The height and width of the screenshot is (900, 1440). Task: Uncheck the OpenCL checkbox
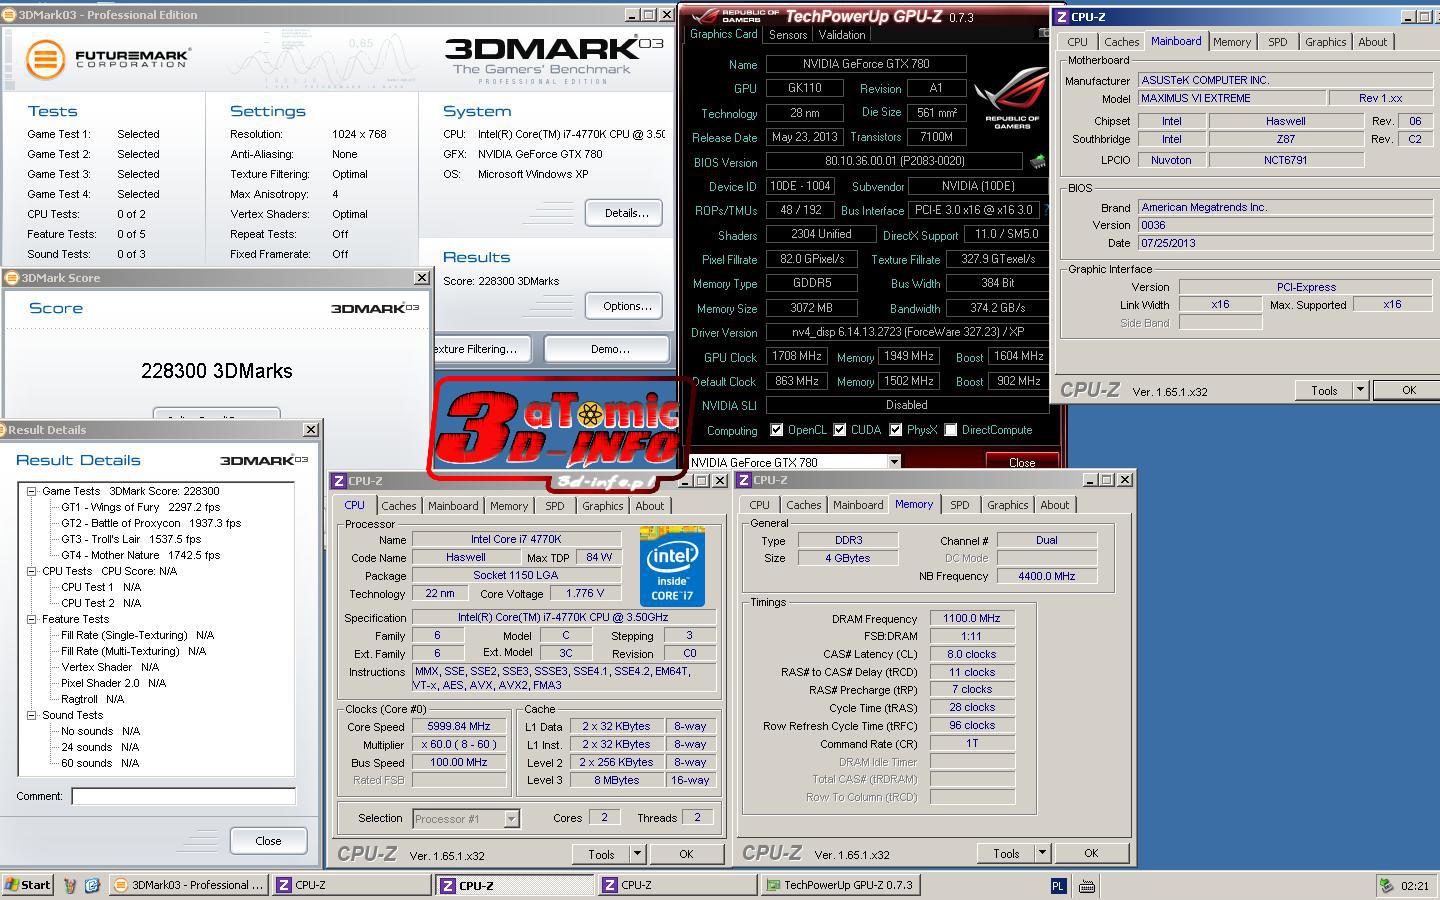click(x=777, y=430)
